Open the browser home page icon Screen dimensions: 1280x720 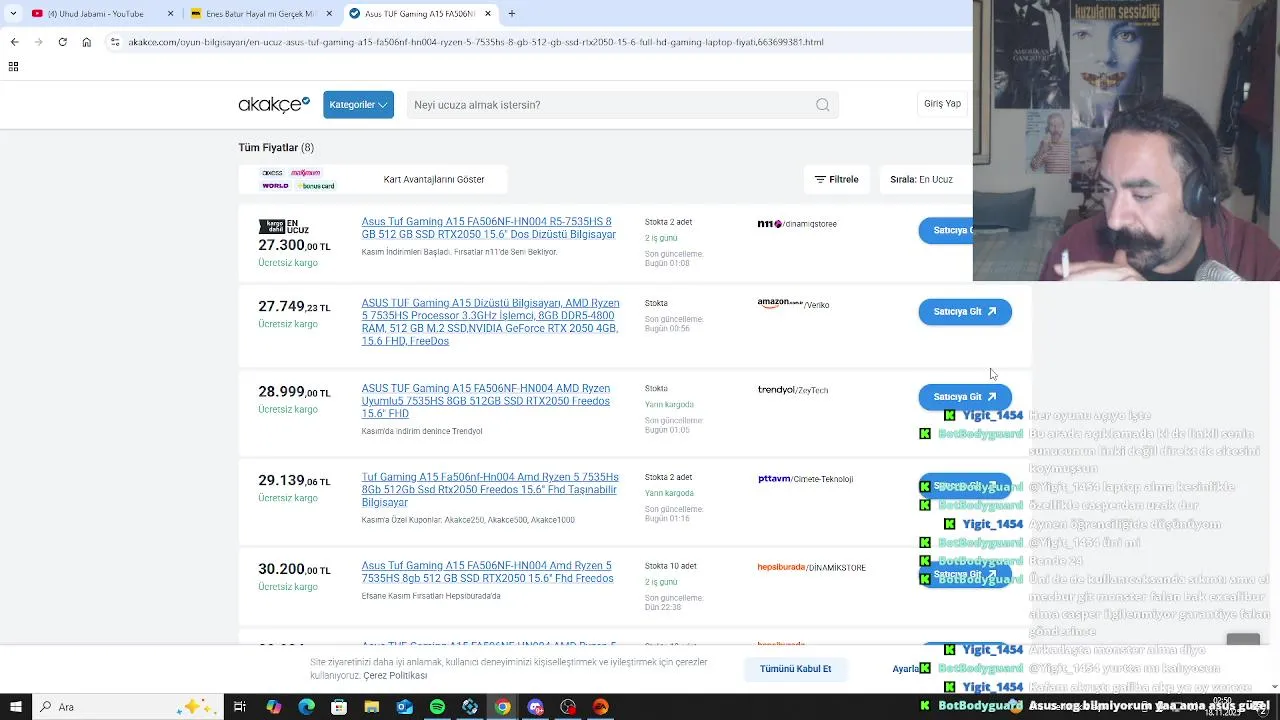(x=87, y=42)
